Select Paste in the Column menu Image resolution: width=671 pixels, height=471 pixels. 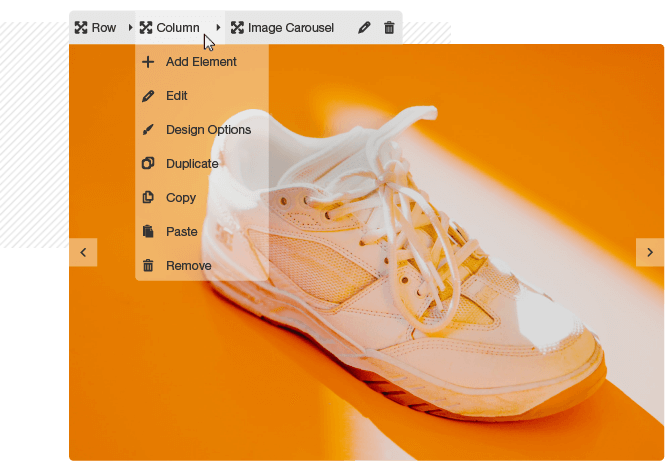(x=202, y=231)
